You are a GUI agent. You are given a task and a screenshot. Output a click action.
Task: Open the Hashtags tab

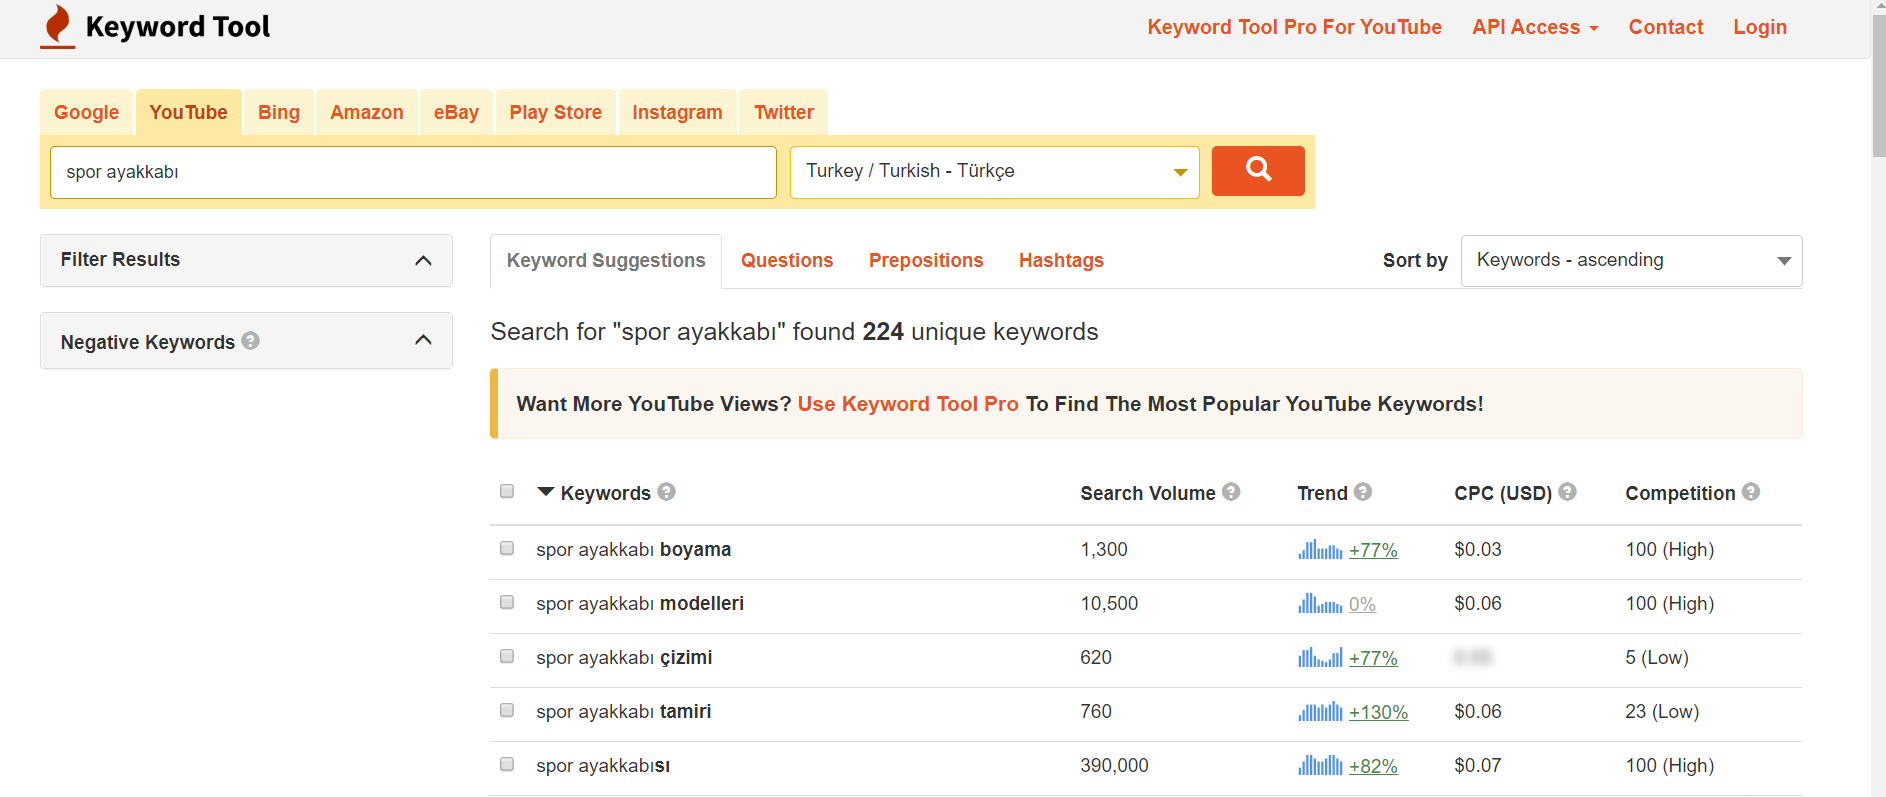point(1061,260)
